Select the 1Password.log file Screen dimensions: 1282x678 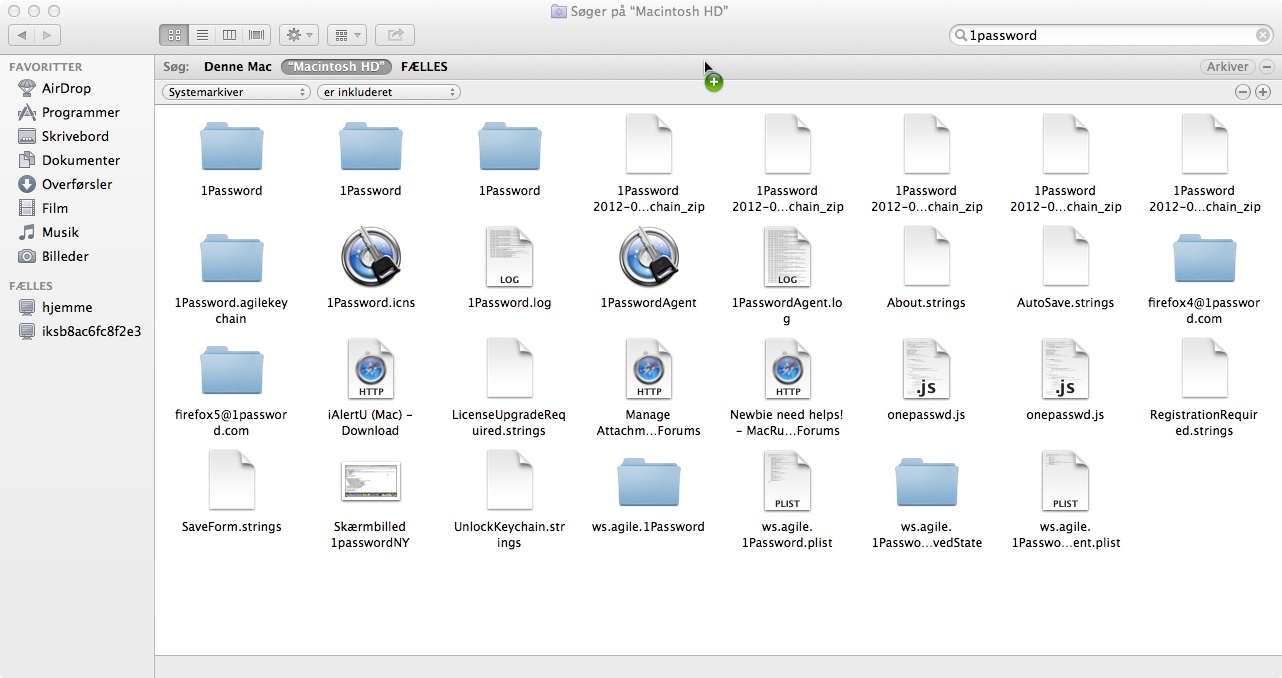pyautogui.click(x=510, y=259)
